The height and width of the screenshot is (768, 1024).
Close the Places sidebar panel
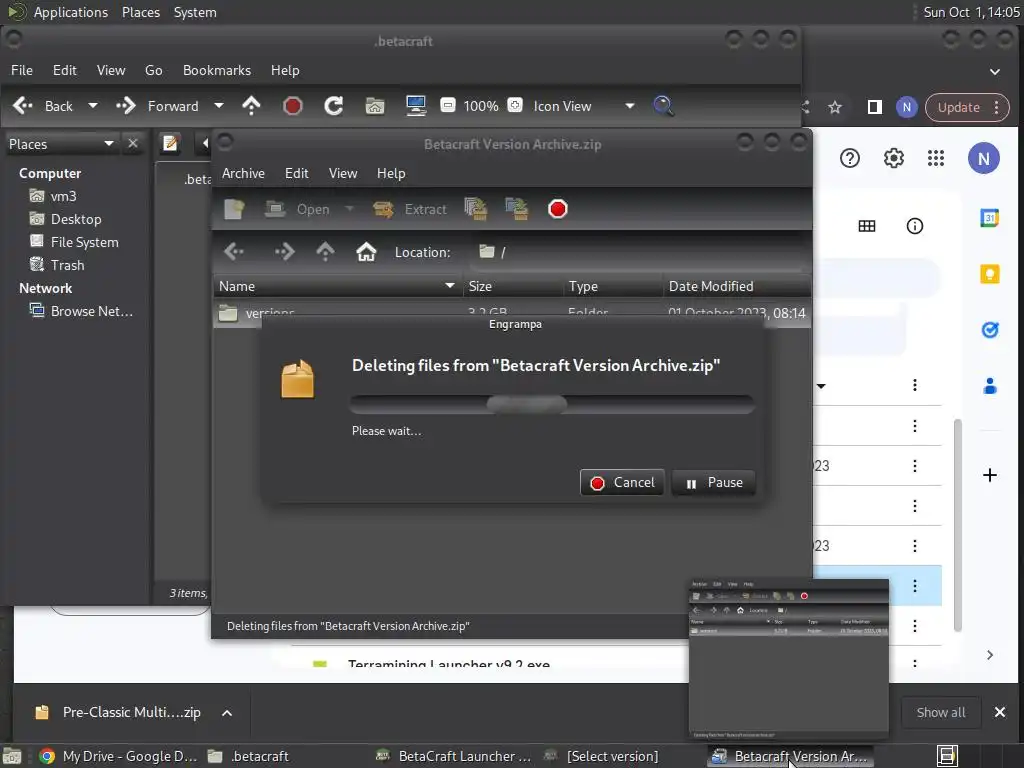click(133, 143)
